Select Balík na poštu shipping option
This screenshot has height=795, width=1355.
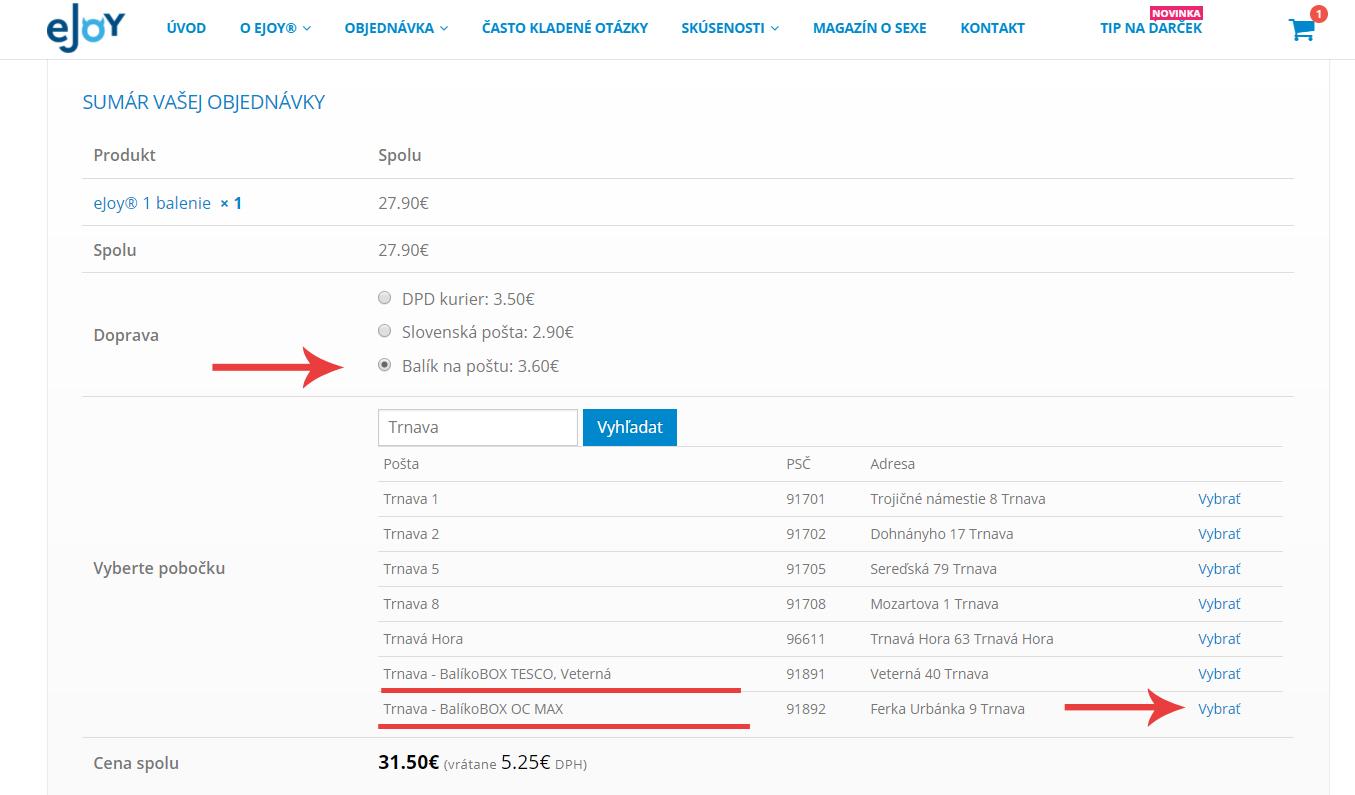click(385, 365)
